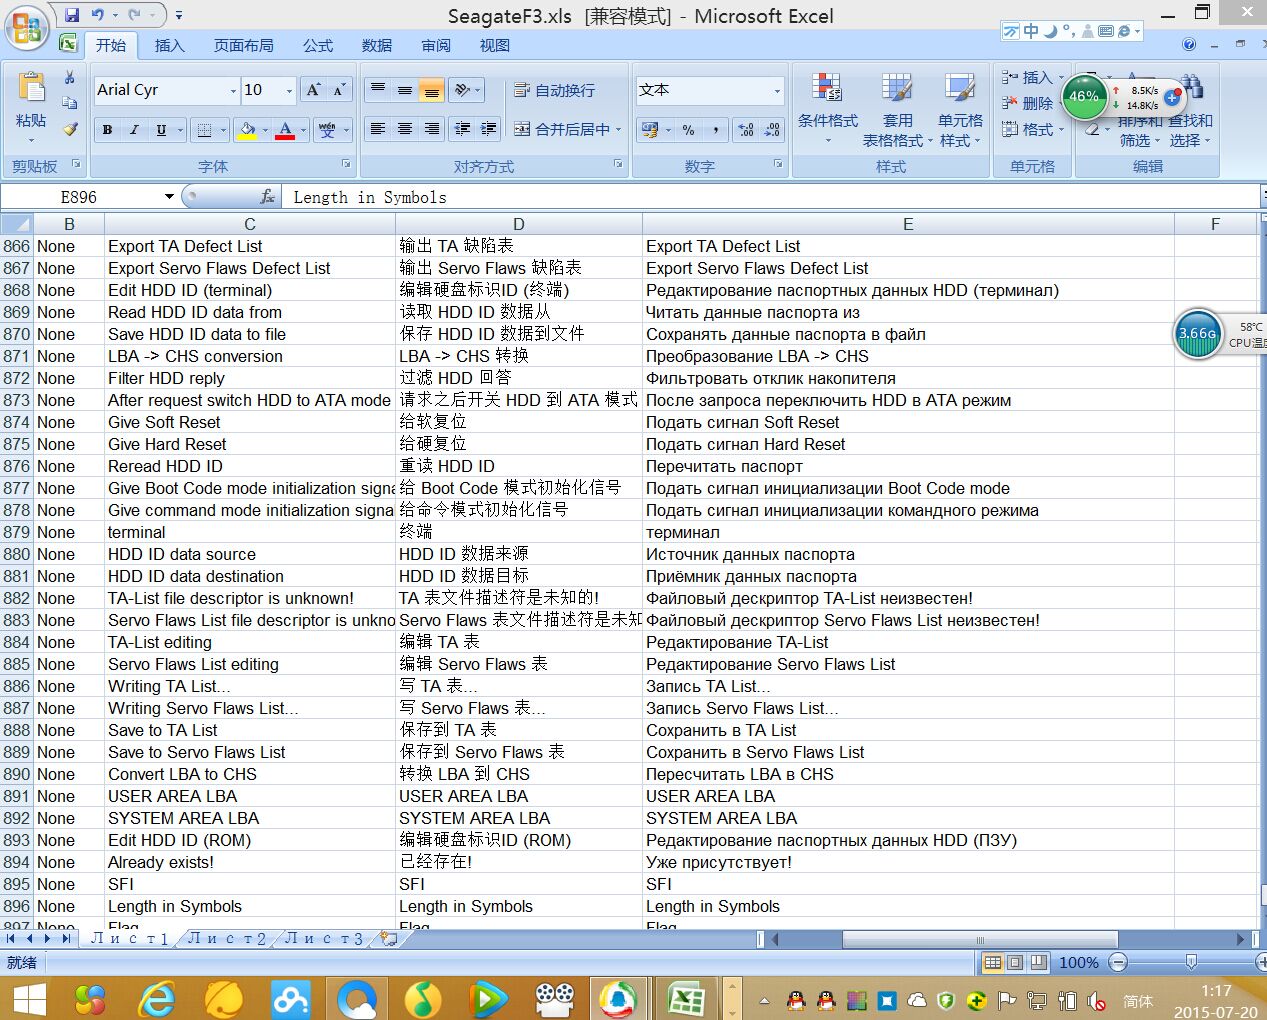The image size is (1267, 1020).
Task: Increase font size with the large A icon
Action: point(313,90)
